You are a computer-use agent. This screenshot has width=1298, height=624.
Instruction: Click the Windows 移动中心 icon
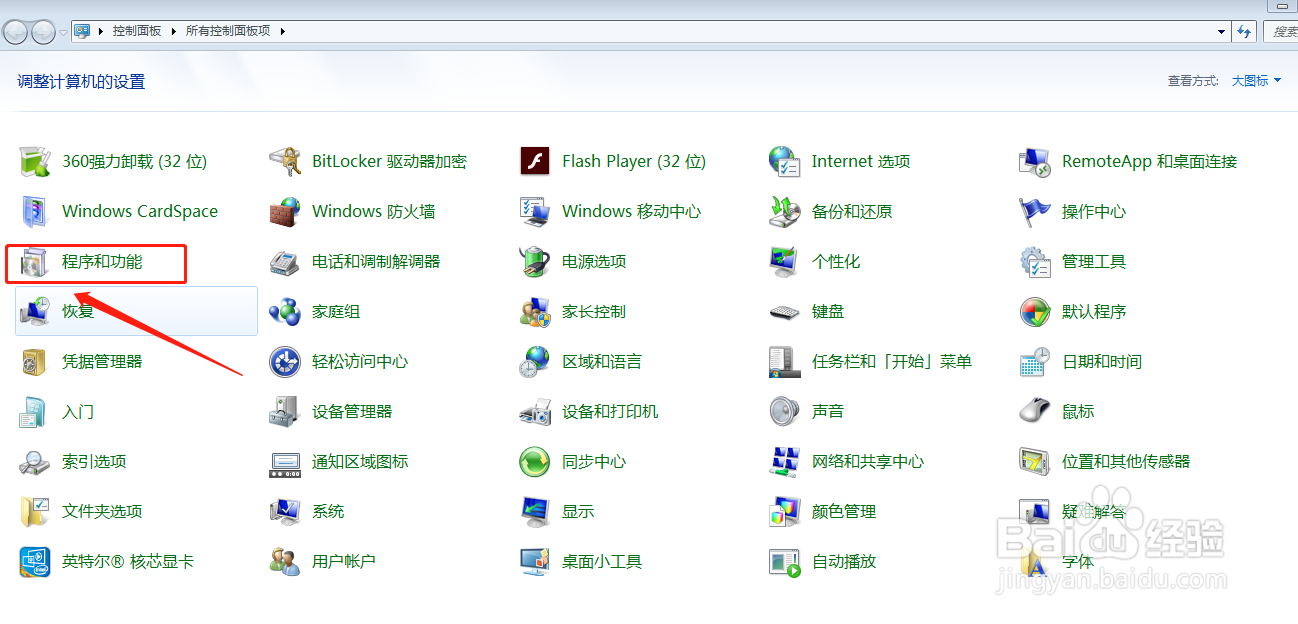click(x=535, y=211)
